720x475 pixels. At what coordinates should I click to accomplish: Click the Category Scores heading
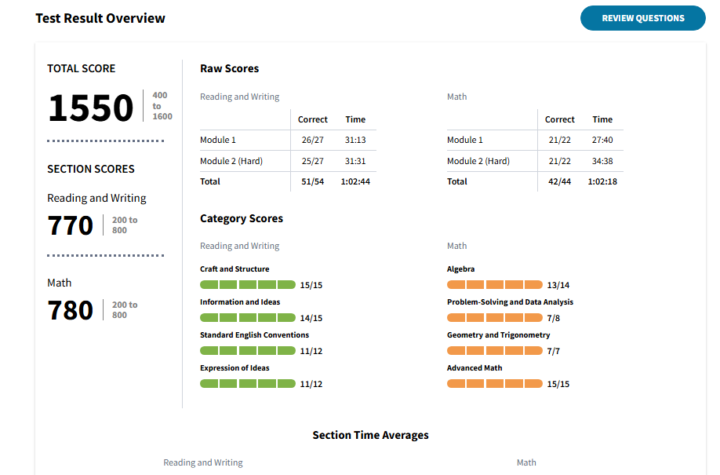point(241,218)
